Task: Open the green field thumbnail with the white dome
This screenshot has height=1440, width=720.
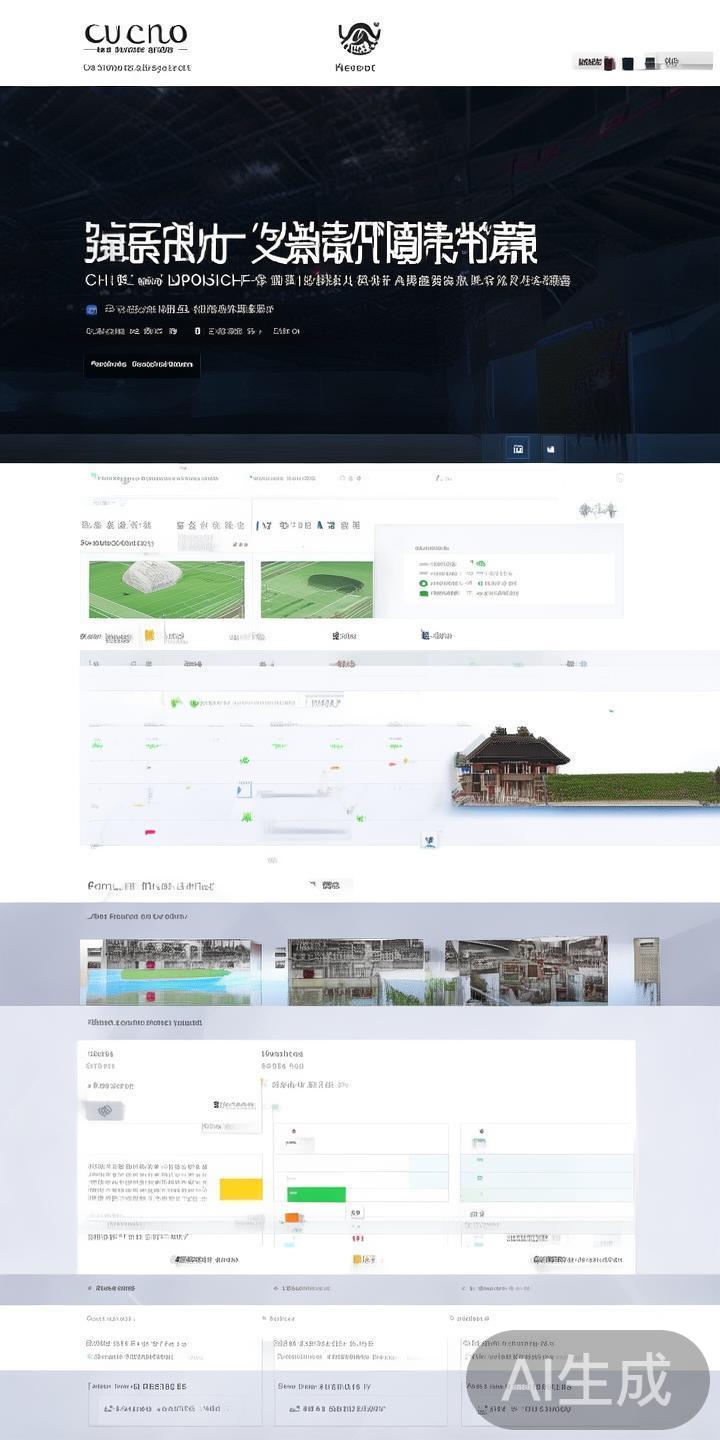Action: pyautogui.click(x=166, y=589)
